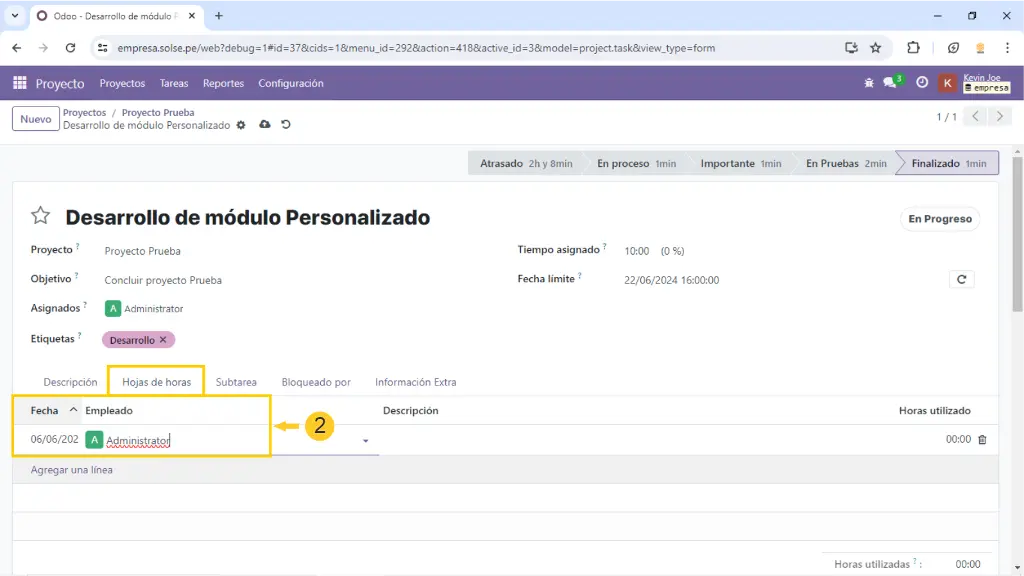The width and height of the screenshot is (1024, 576).
Task: Open the Odoo apps grid menu
Action: point(19,84)
